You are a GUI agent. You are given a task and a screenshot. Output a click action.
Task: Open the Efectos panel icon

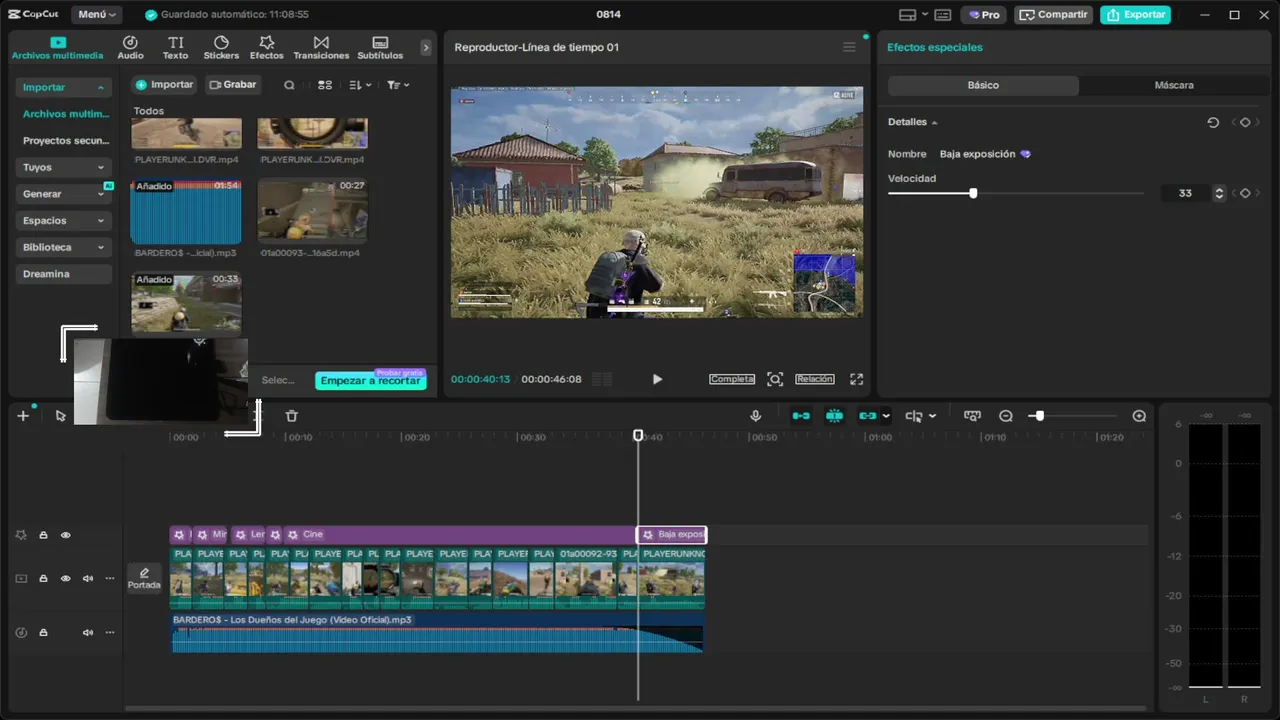[x=267, y=47]
